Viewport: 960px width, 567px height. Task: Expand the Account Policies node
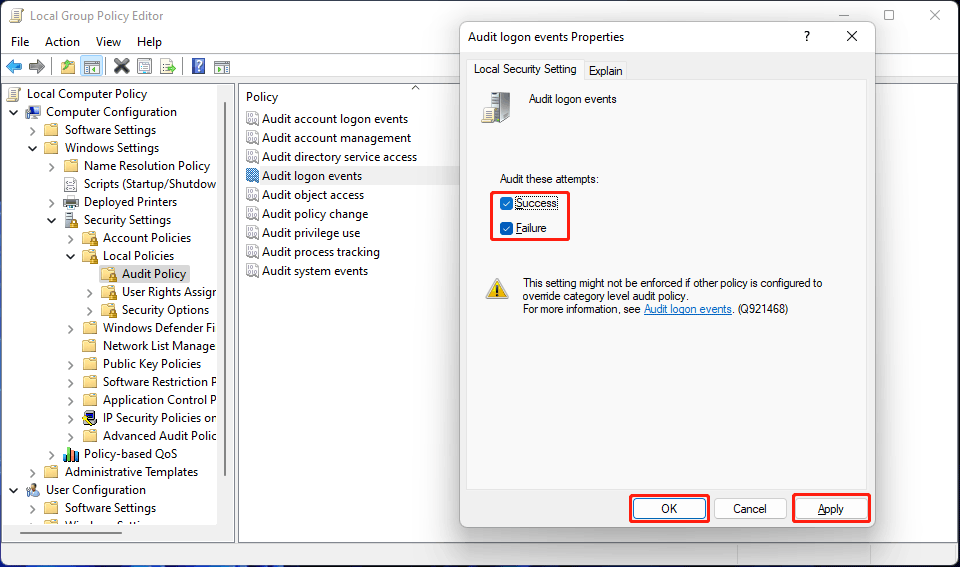point(70,239)
